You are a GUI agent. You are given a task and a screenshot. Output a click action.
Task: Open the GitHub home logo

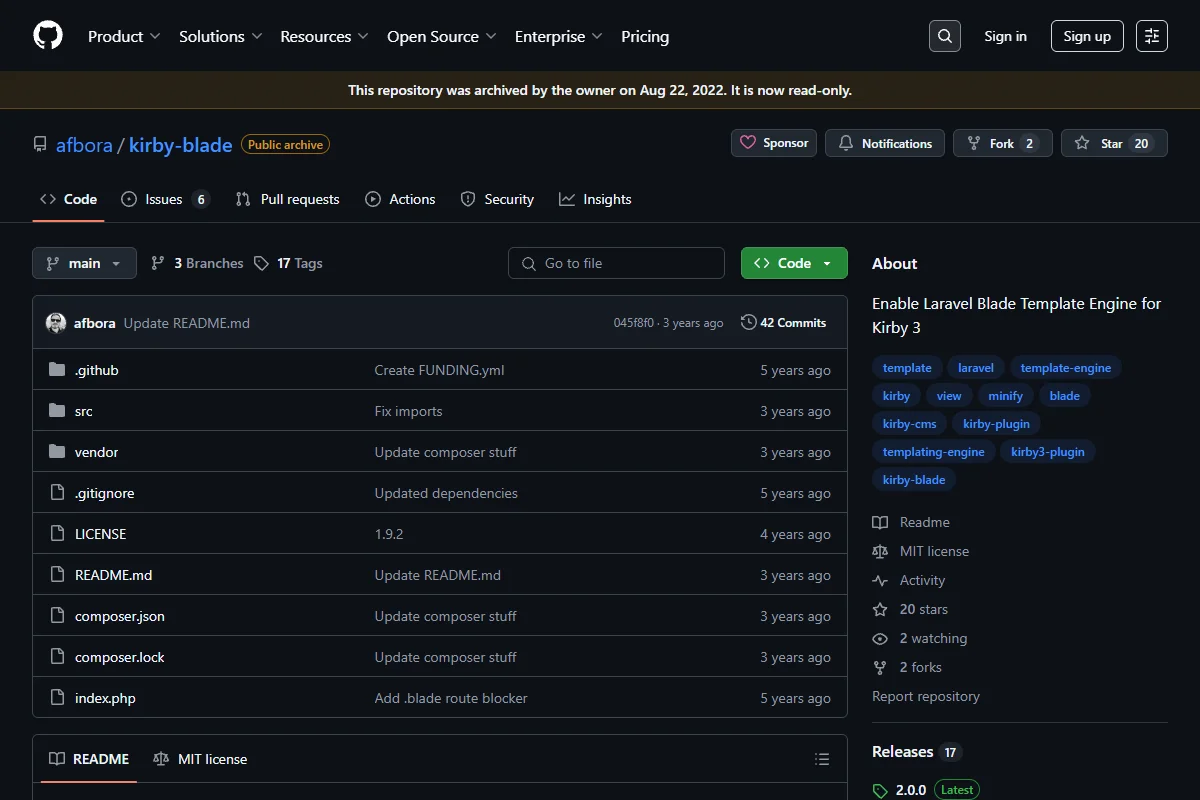point(48,36)
